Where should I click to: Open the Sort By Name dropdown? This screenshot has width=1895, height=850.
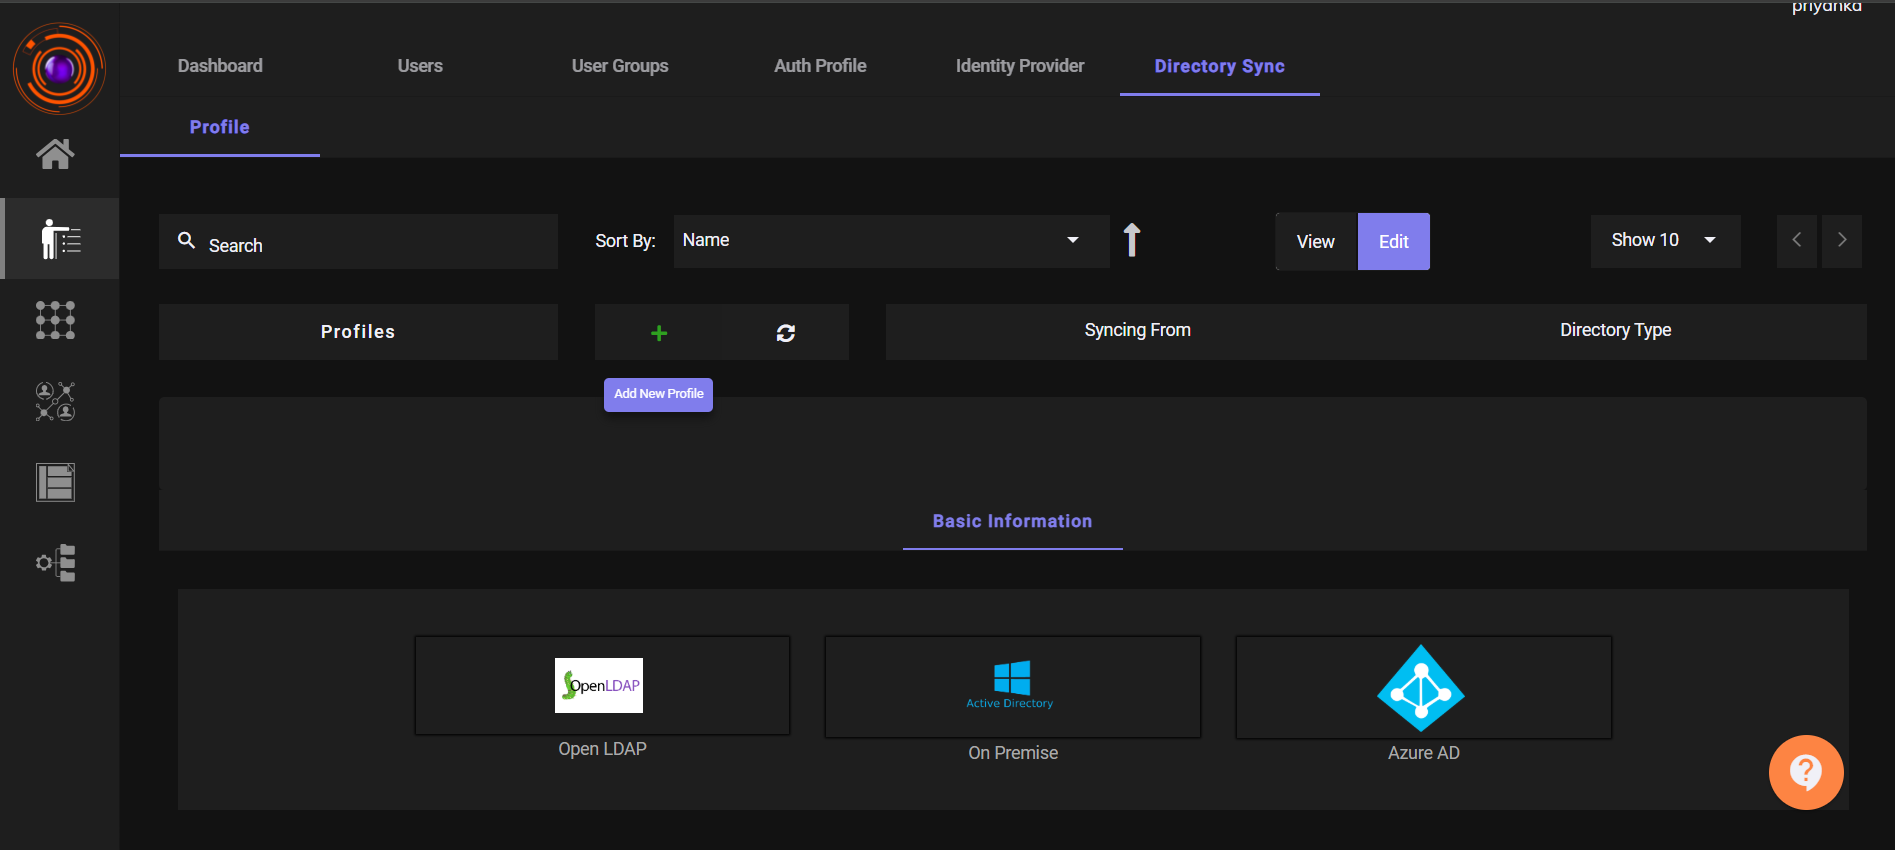click(x=891, y=241)
